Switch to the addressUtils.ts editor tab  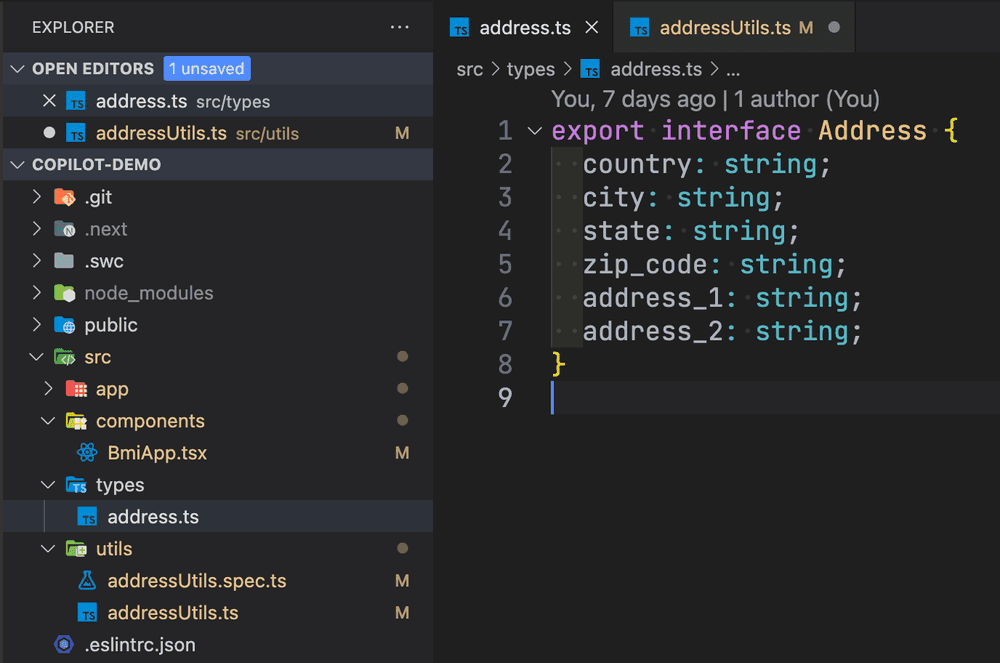pos(724,28)
